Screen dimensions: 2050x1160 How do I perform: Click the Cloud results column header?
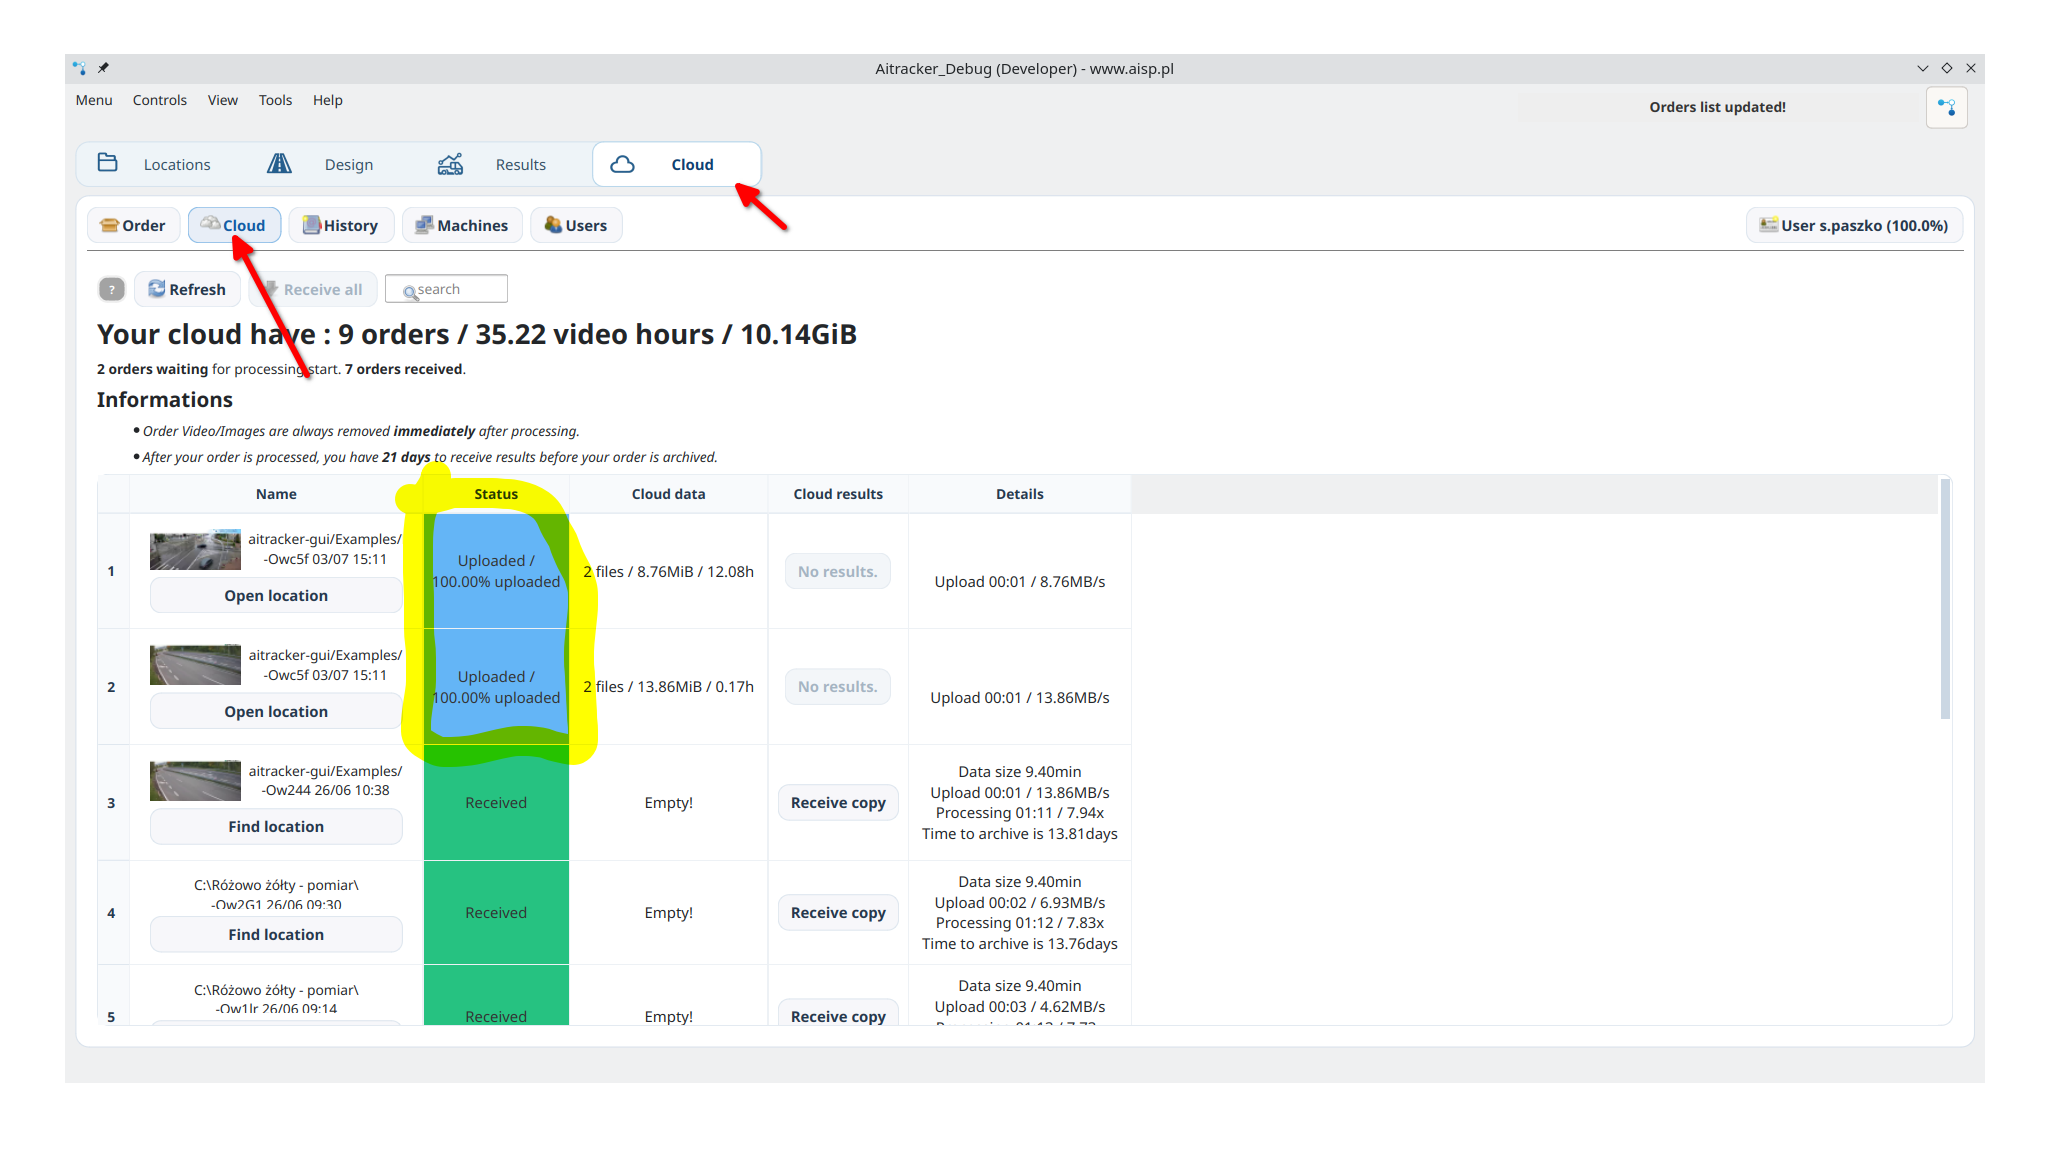click(838, 494)
